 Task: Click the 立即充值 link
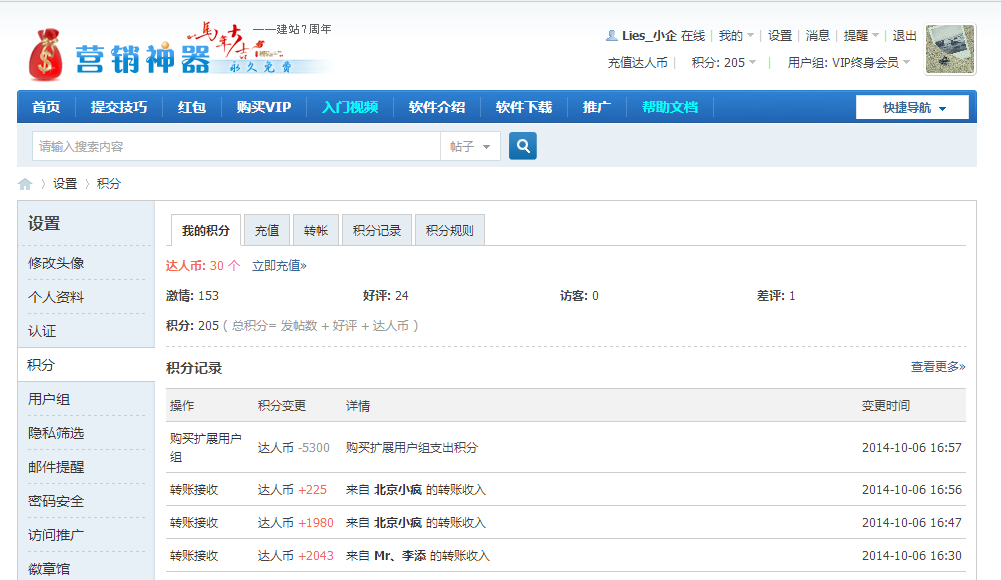pyautogui.click(x=279, y=266)
